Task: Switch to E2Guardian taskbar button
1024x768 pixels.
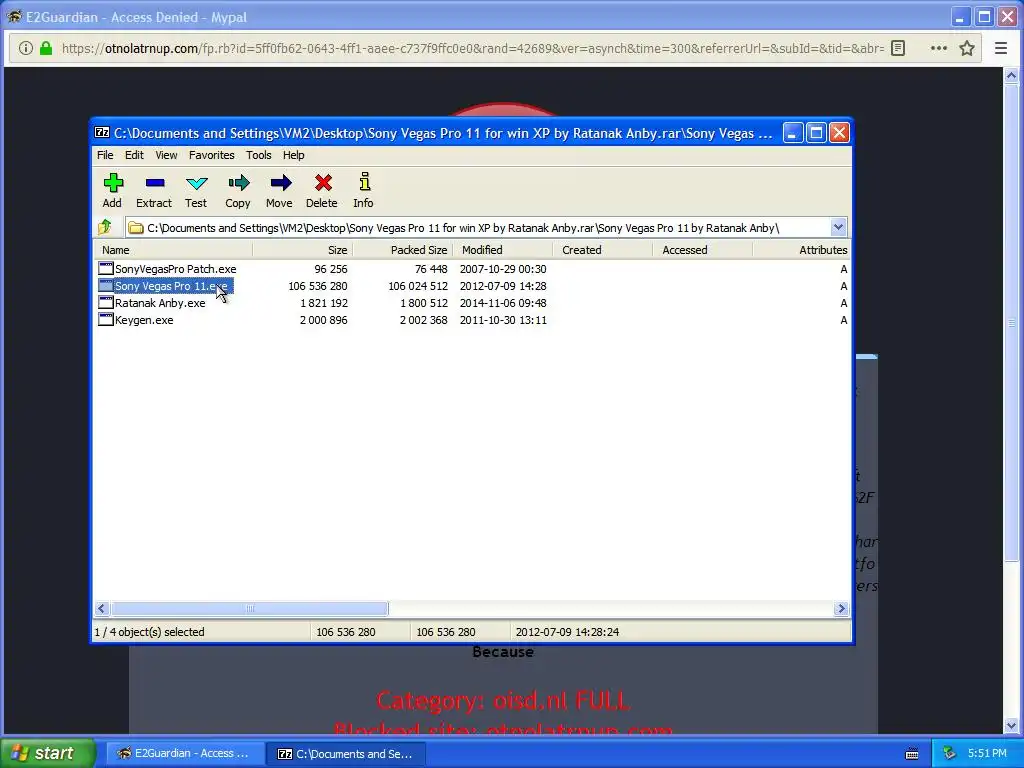Action: (185, 754)
